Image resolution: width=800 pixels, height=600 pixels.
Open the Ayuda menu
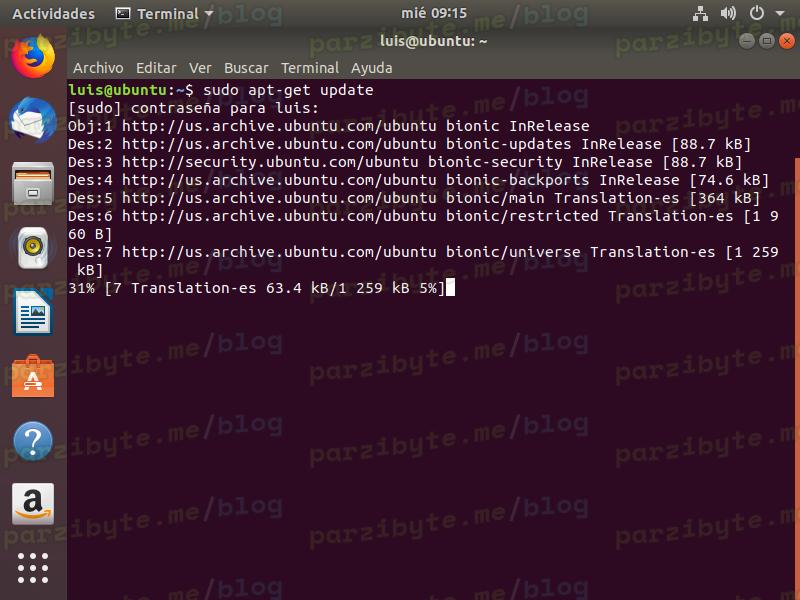[x=371, y=68]
